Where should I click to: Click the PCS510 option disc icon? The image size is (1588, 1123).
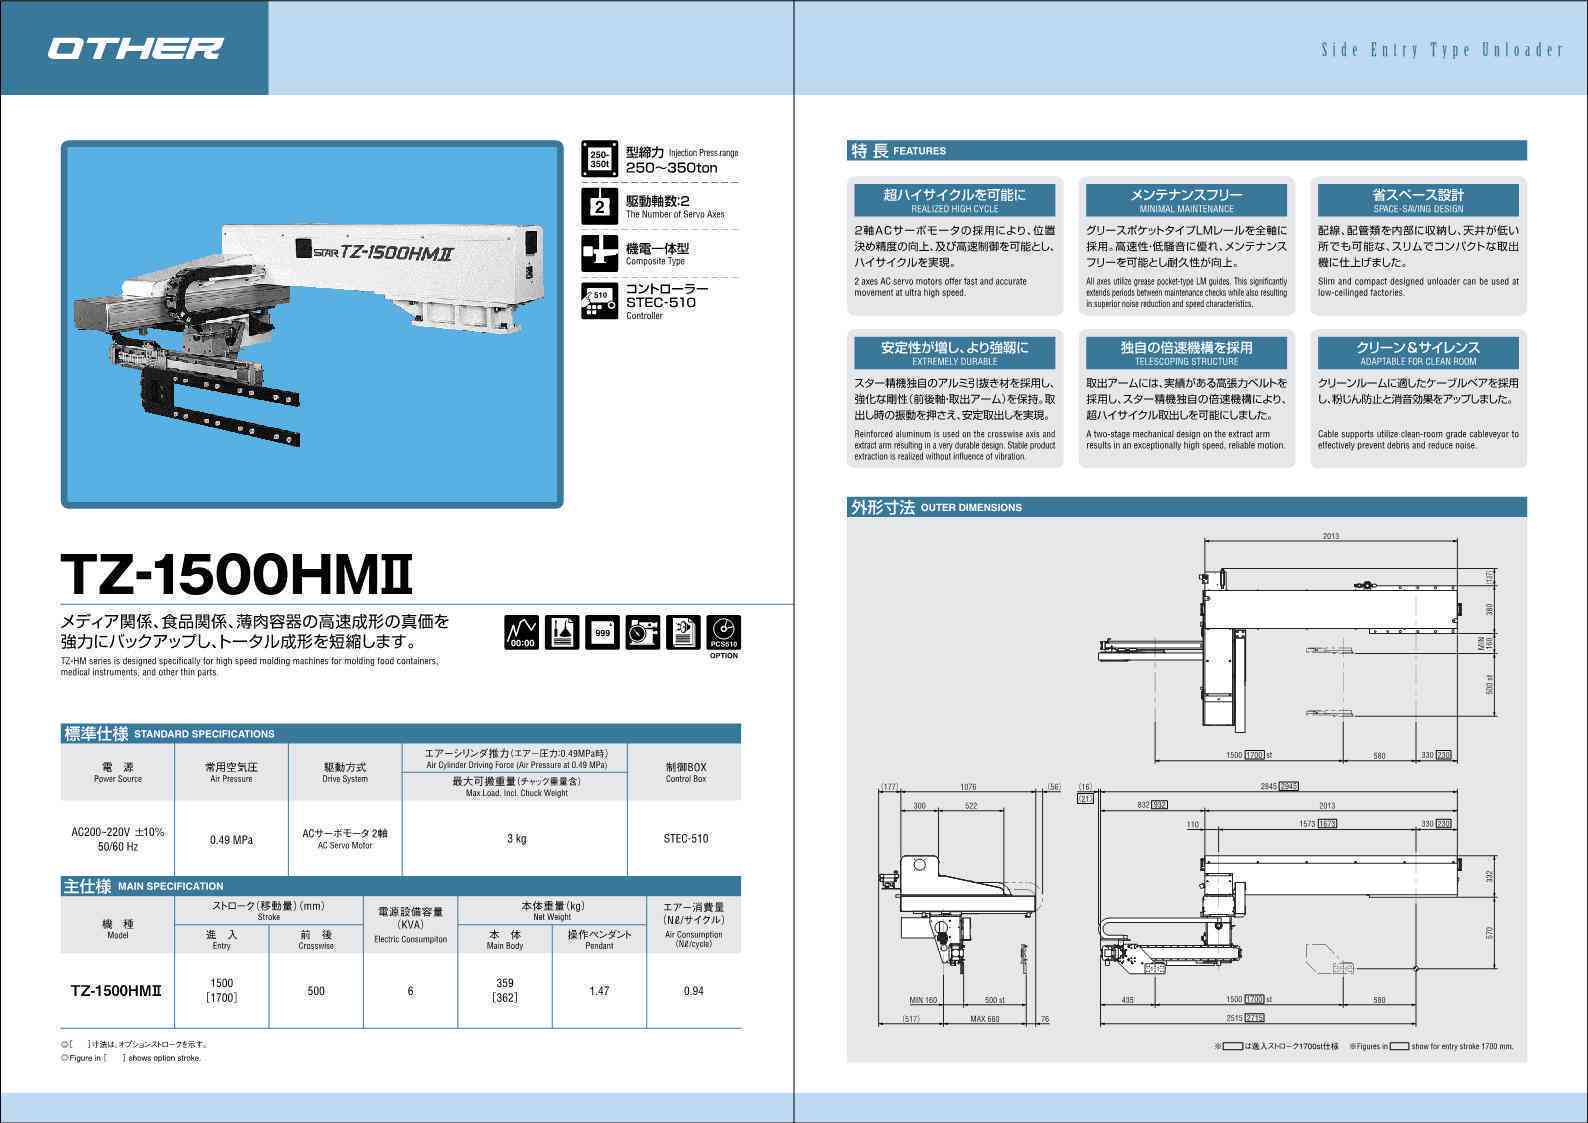click(x=724, y=632)
